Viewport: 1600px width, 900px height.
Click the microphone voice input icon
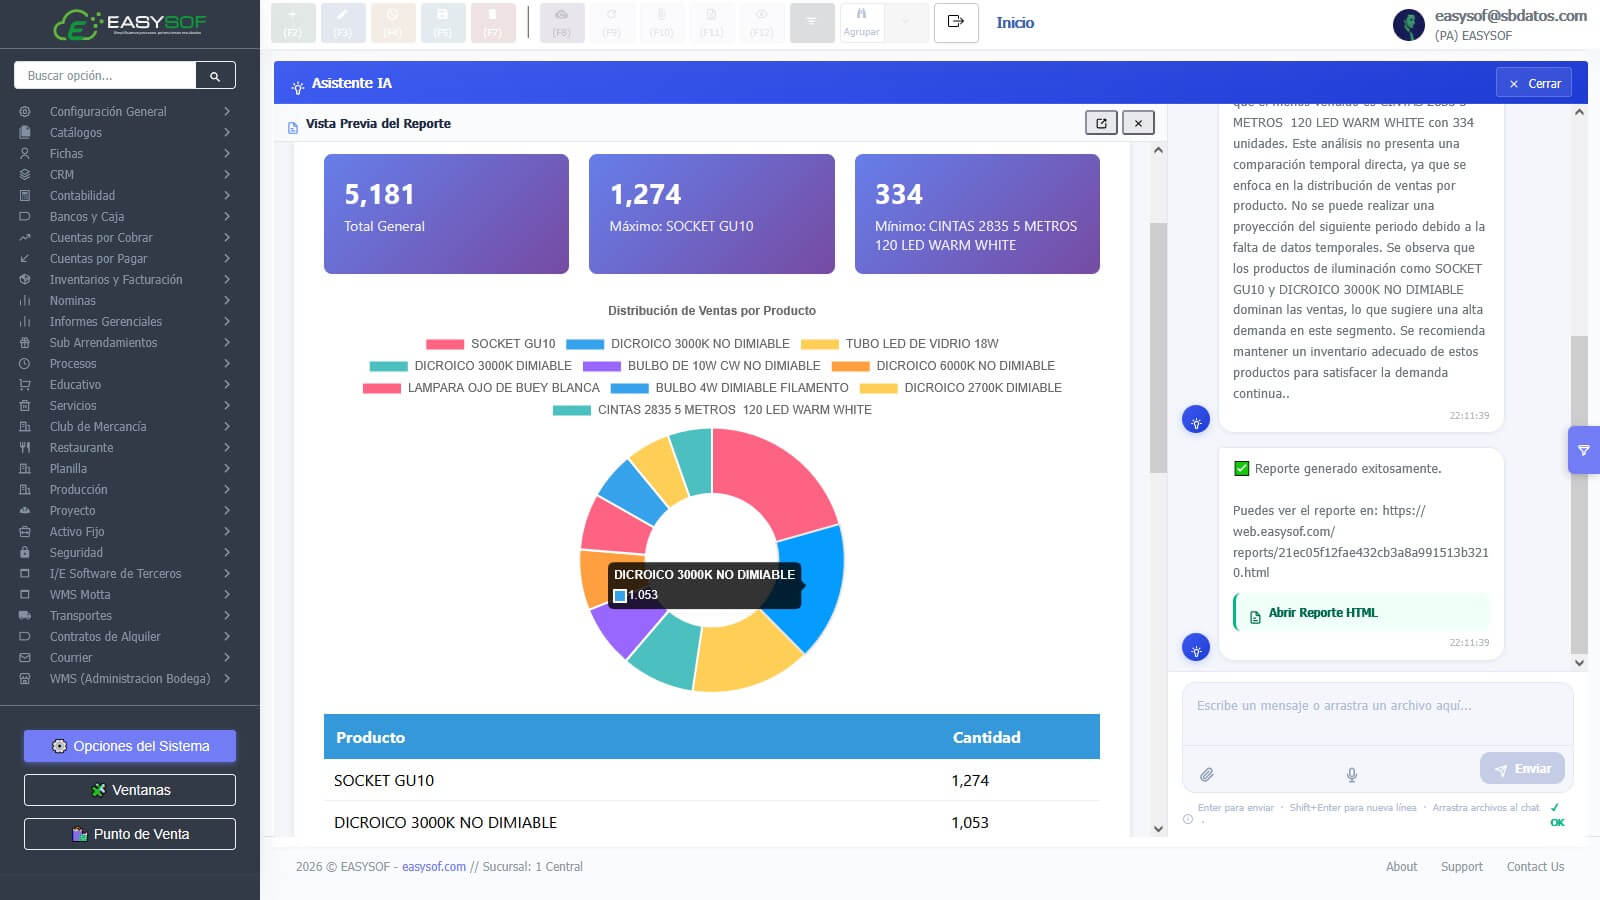click(1351, 774)
